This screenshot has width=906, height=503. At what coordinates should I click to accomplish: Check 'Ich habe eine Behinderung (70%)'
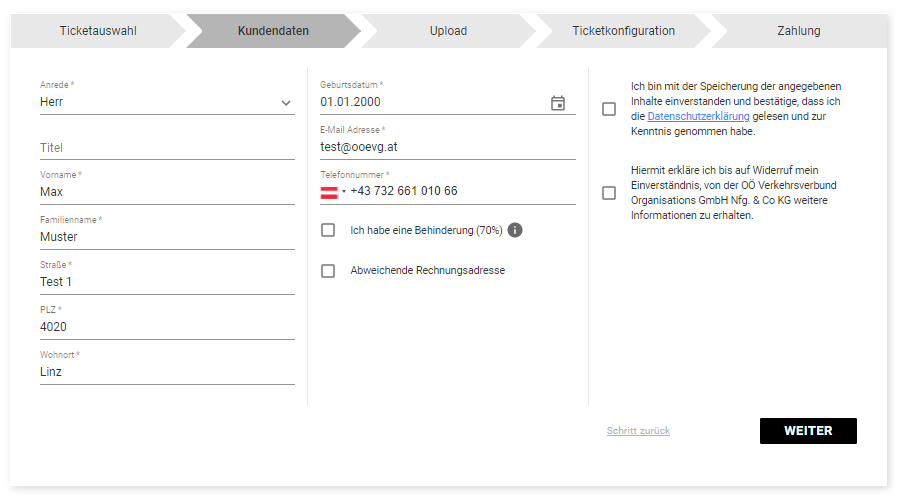(328, 230)
